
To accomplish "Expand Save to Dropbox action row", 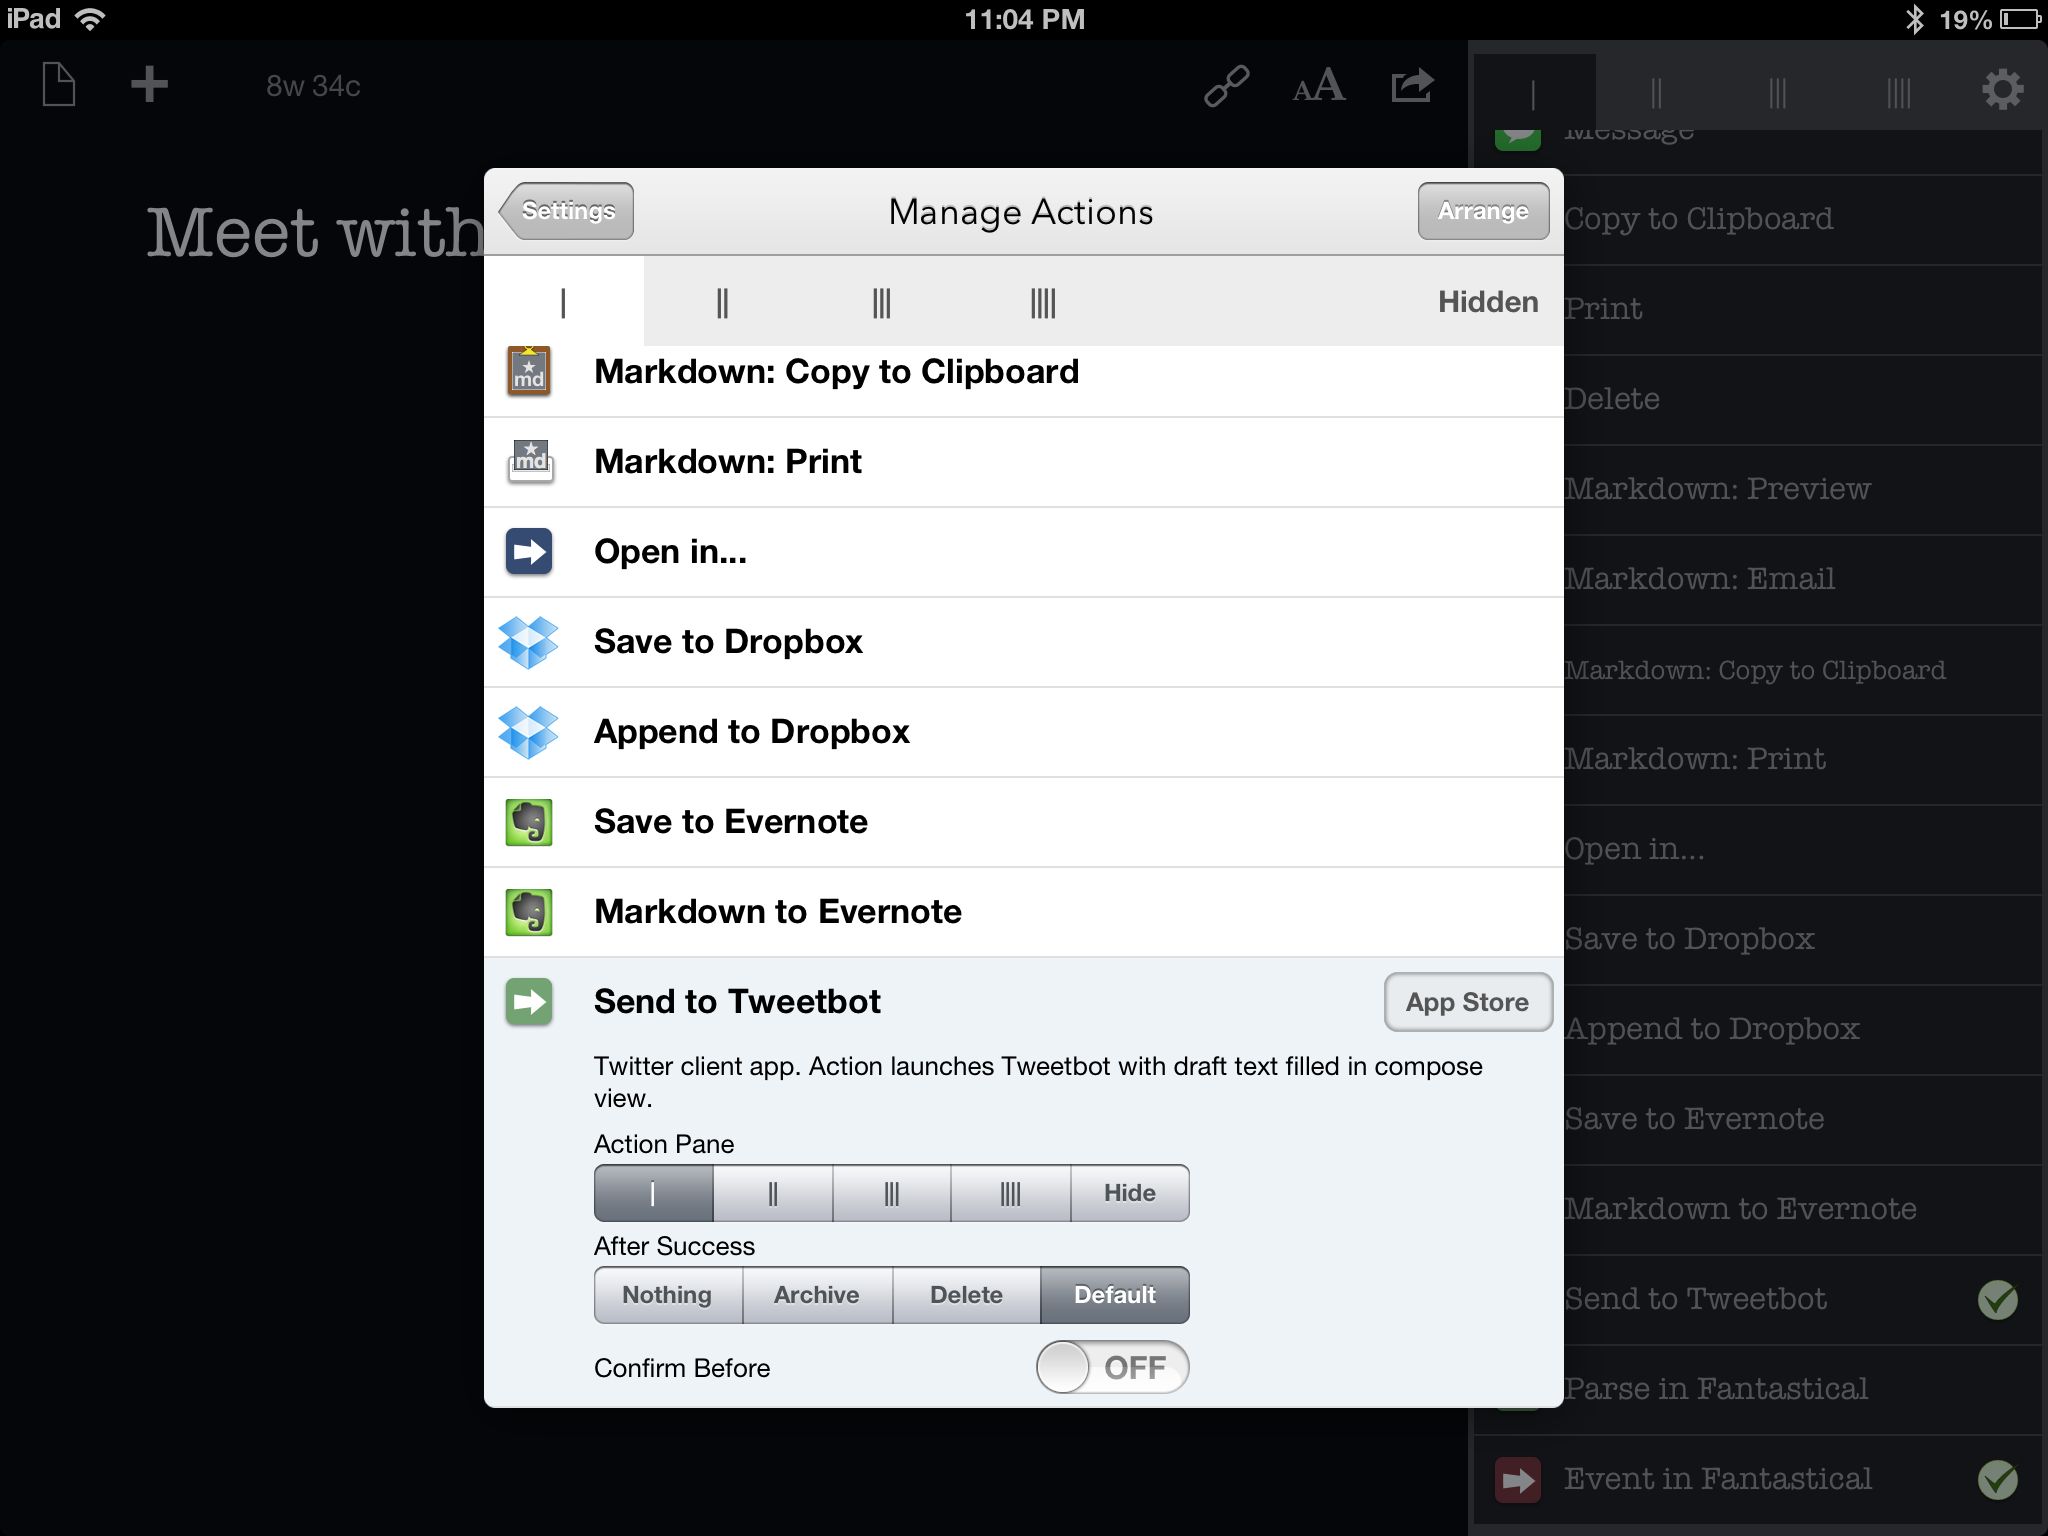I will coord(1024,642).
